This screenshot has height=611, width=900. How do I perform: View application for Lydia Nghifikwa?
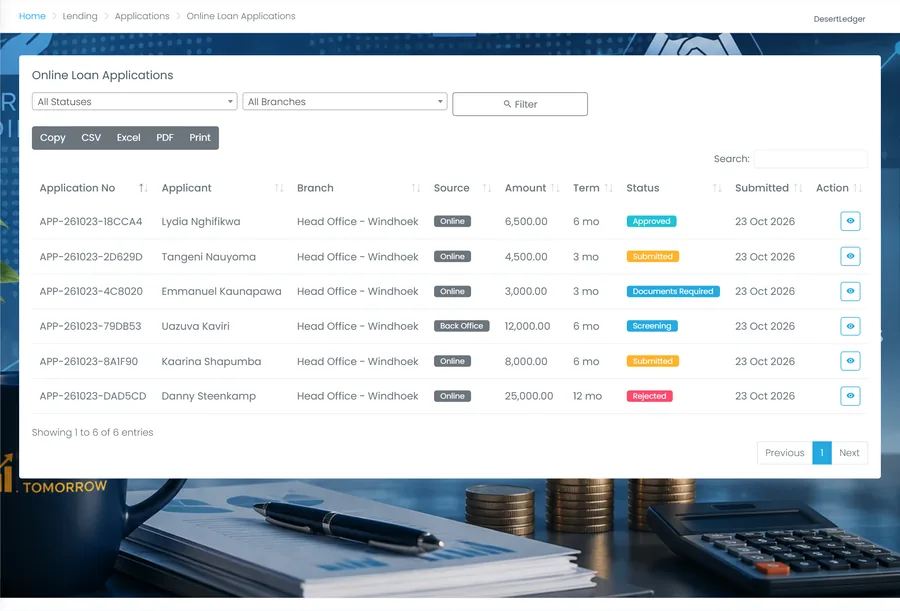tap(850, 221)
